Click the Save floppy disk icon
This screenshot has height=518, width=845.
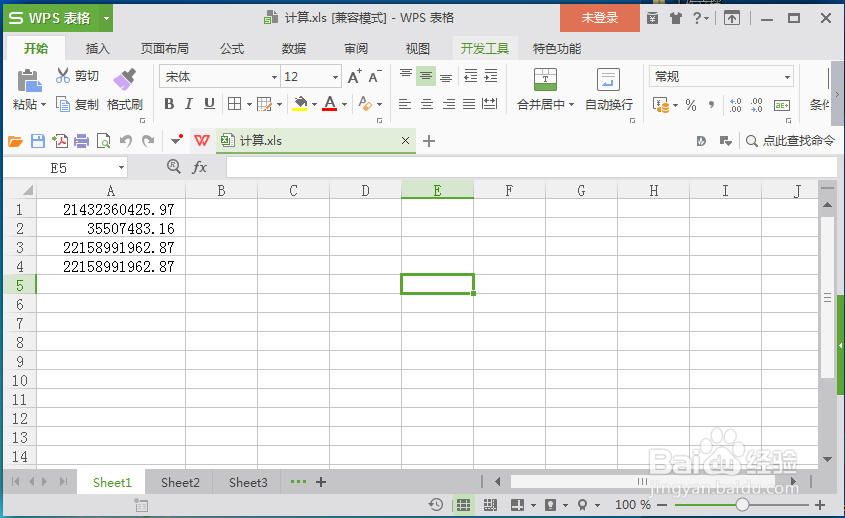click(38, 141)
